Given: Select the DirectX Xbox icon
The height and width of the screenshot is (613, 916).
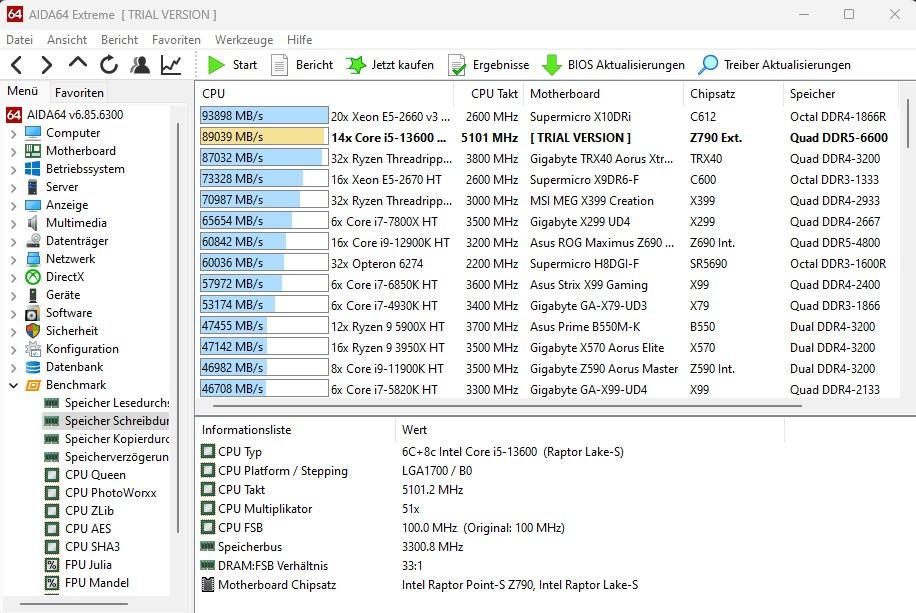Looking at the screenshot, I should pyautogui.click(x=33, y=277).
